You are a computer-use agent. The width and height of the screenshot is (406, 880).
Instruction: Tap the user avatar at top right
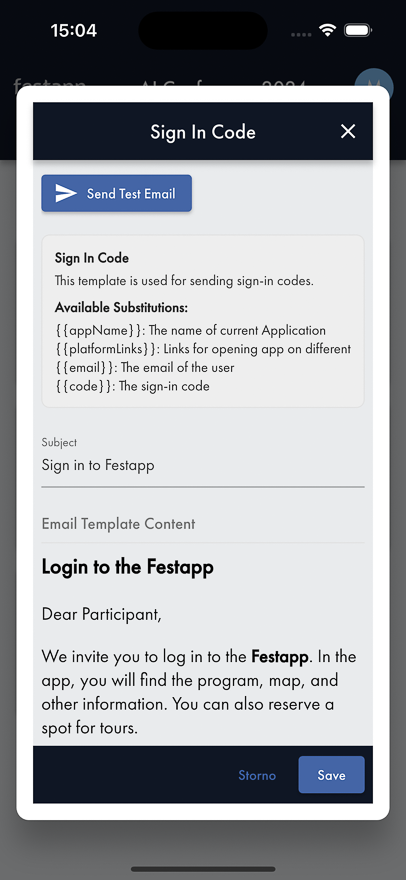tap(374, 85)
